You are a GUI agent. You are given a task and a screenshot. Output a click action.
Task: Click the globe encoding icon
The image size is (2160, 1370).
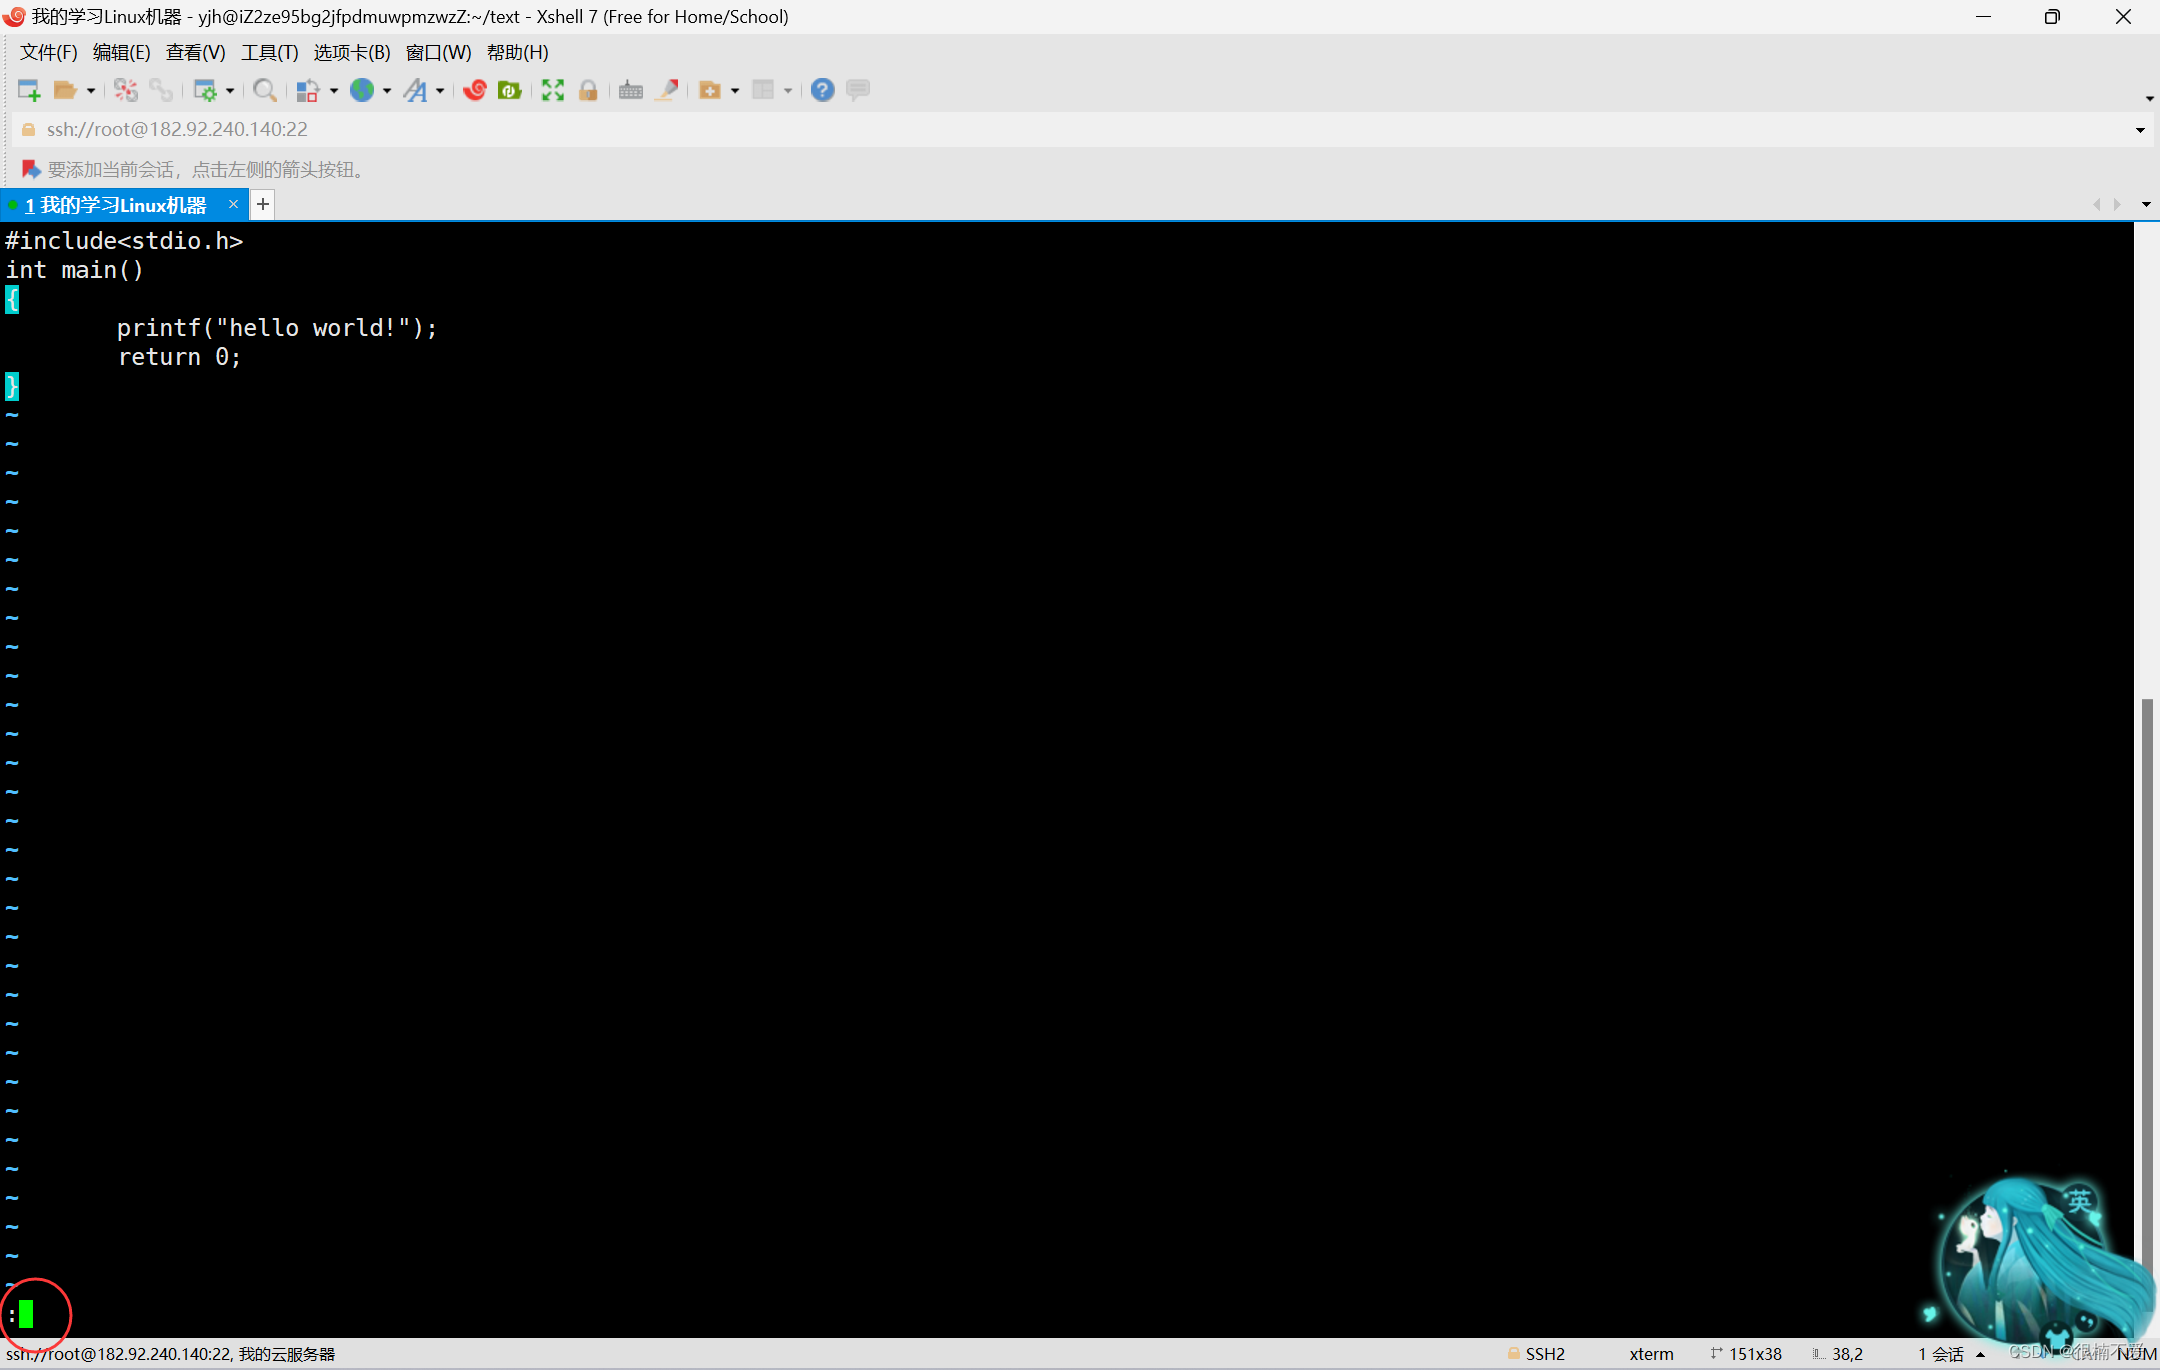[362, 91]
